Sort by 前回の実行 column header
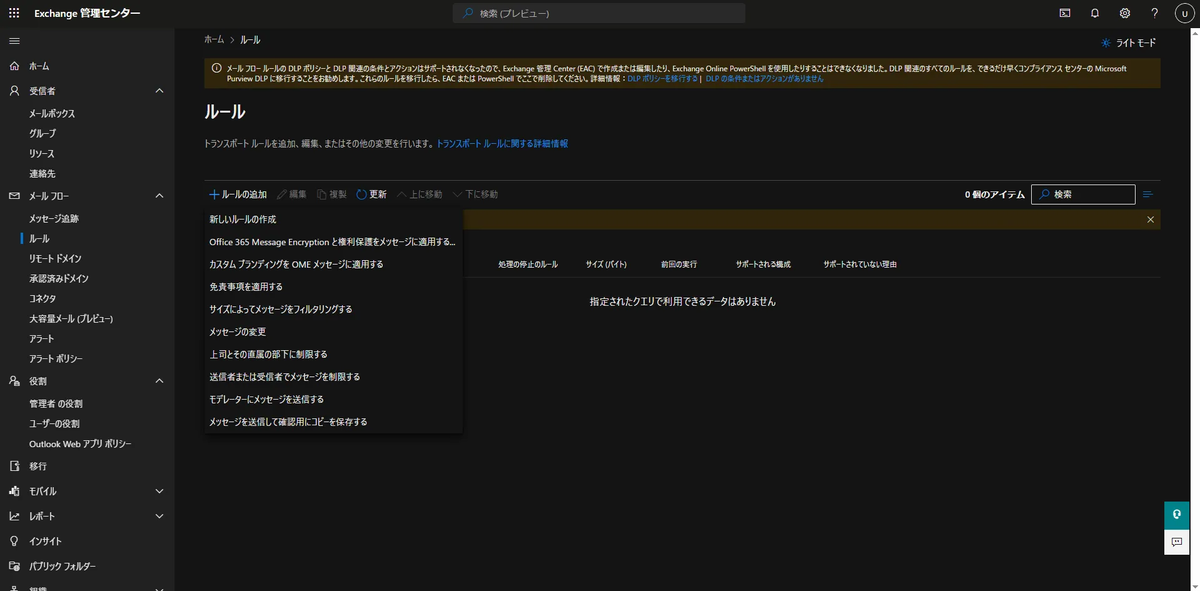 pyautogui.click(x=678, y=264)
